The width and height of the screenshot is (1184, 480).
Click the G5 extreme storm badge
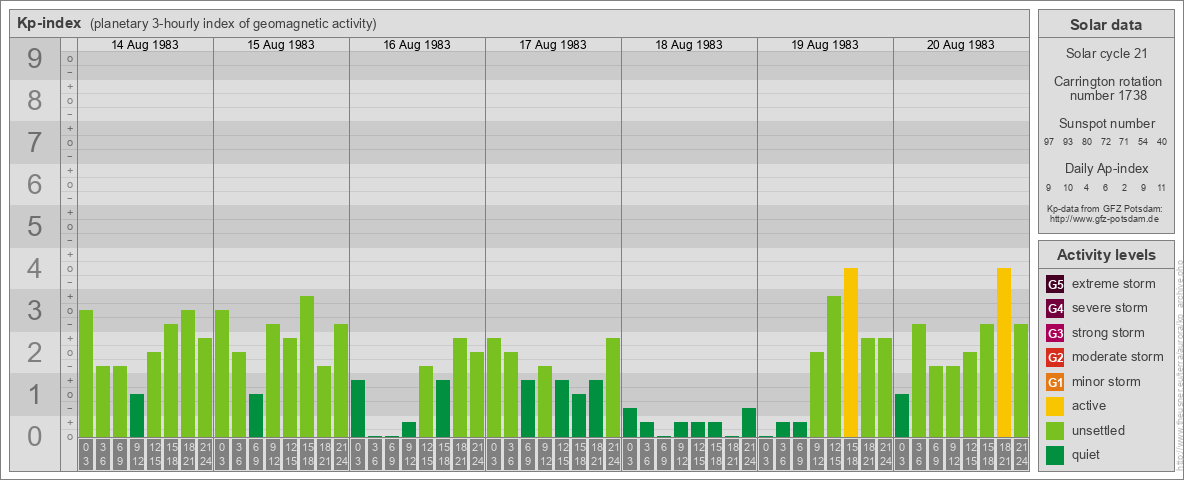pos(1055,285)
